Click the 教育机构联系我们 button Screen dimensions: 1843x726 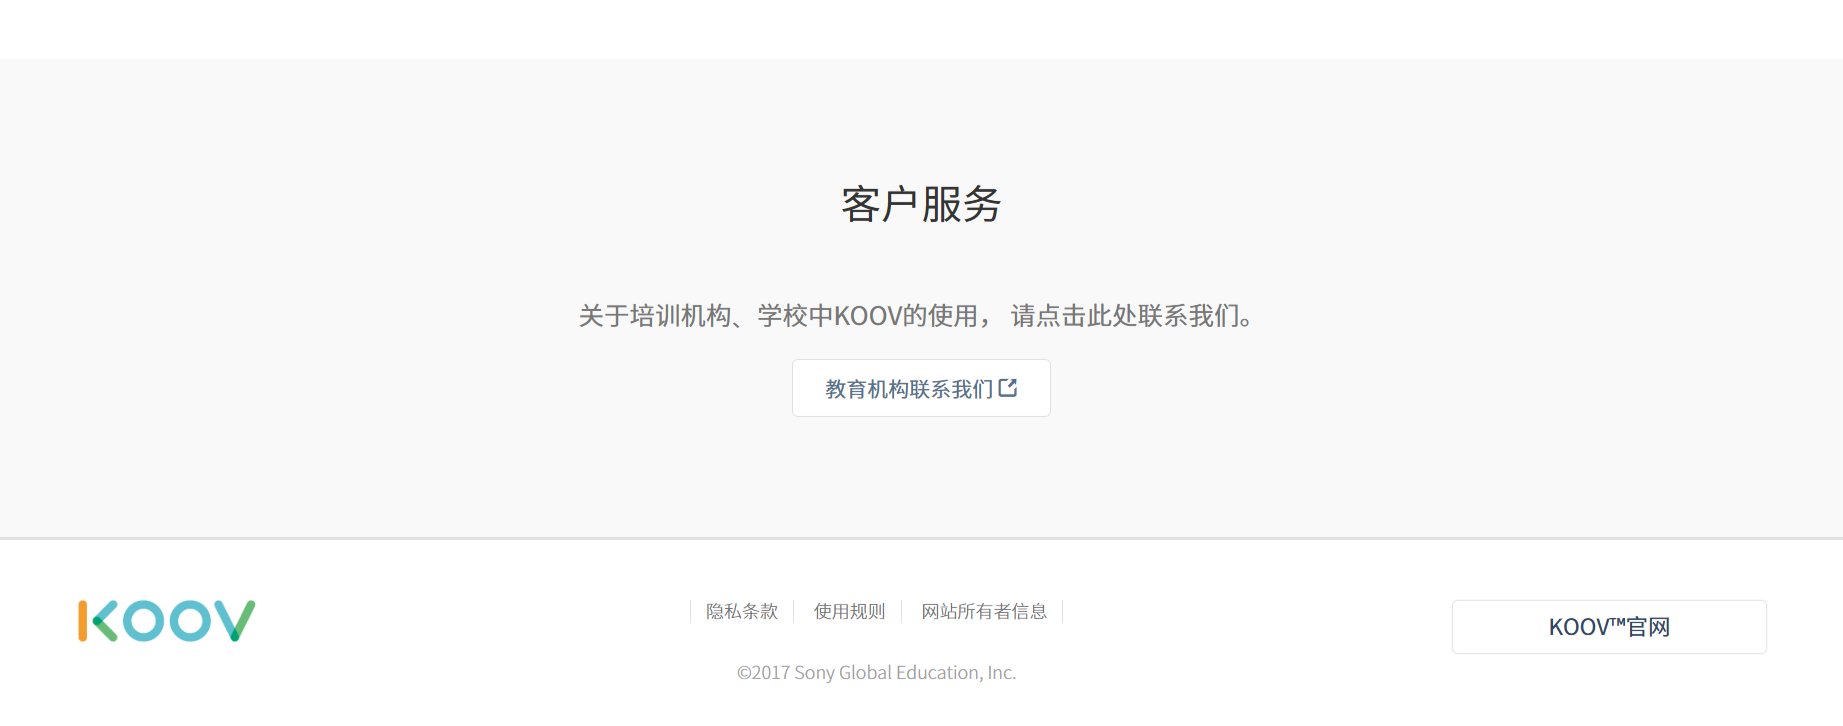click(x=908, y=389)
